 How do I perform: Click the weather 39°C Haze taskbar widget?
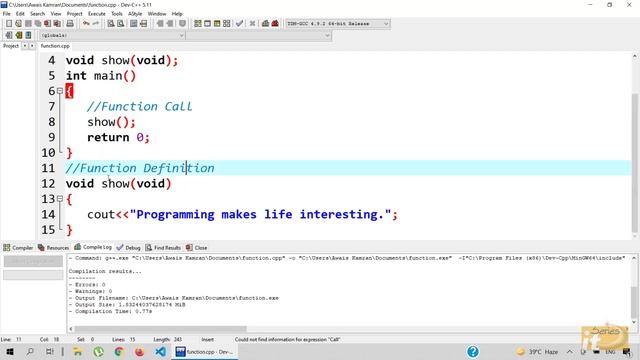537,351
